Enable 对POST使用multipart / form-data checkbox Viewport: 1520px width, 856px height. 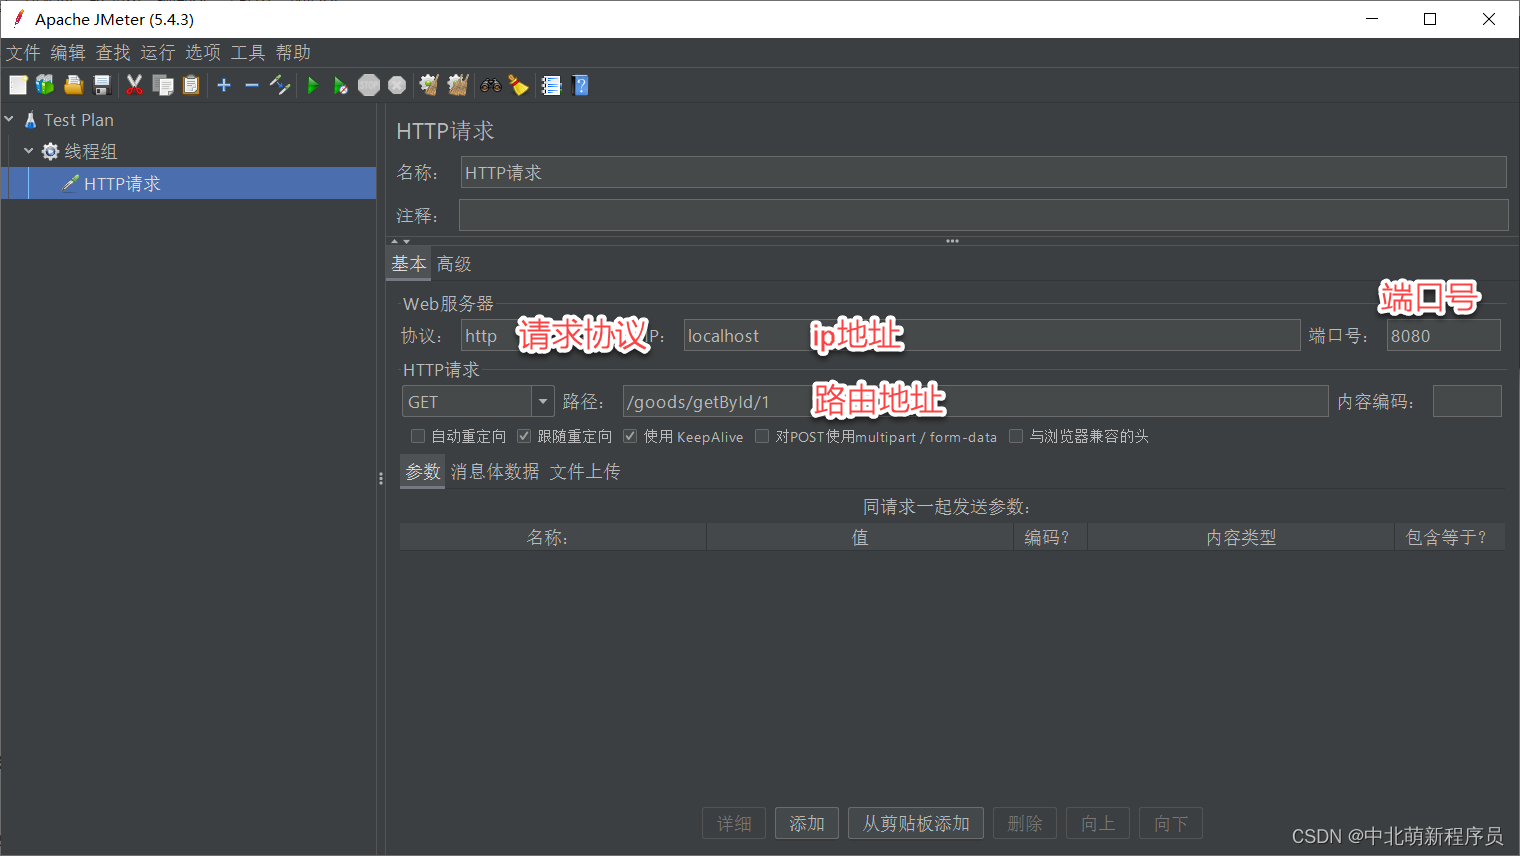pos(762,436)
